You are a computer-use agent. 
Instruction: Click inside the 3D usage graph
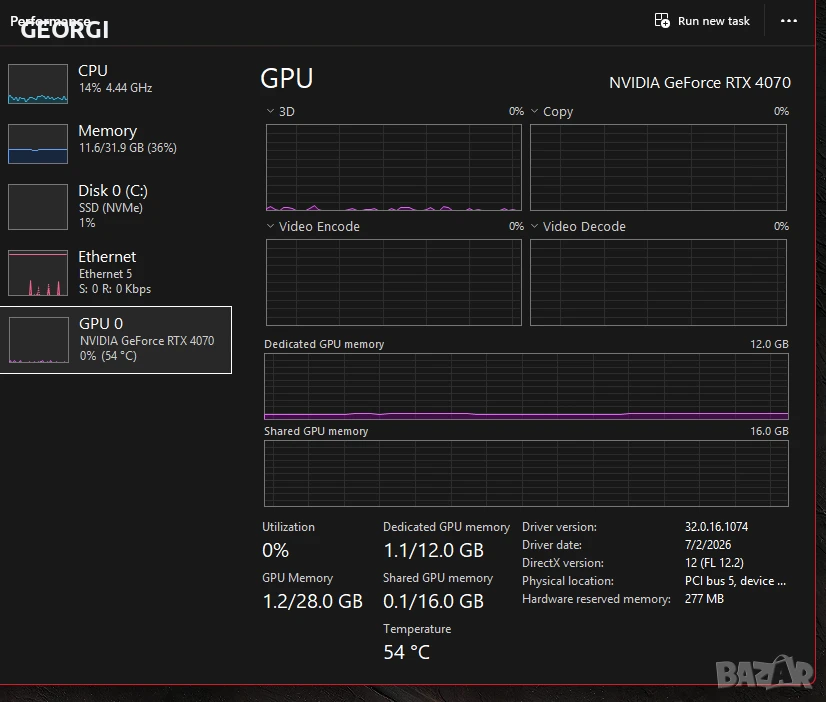pos(394,167)
